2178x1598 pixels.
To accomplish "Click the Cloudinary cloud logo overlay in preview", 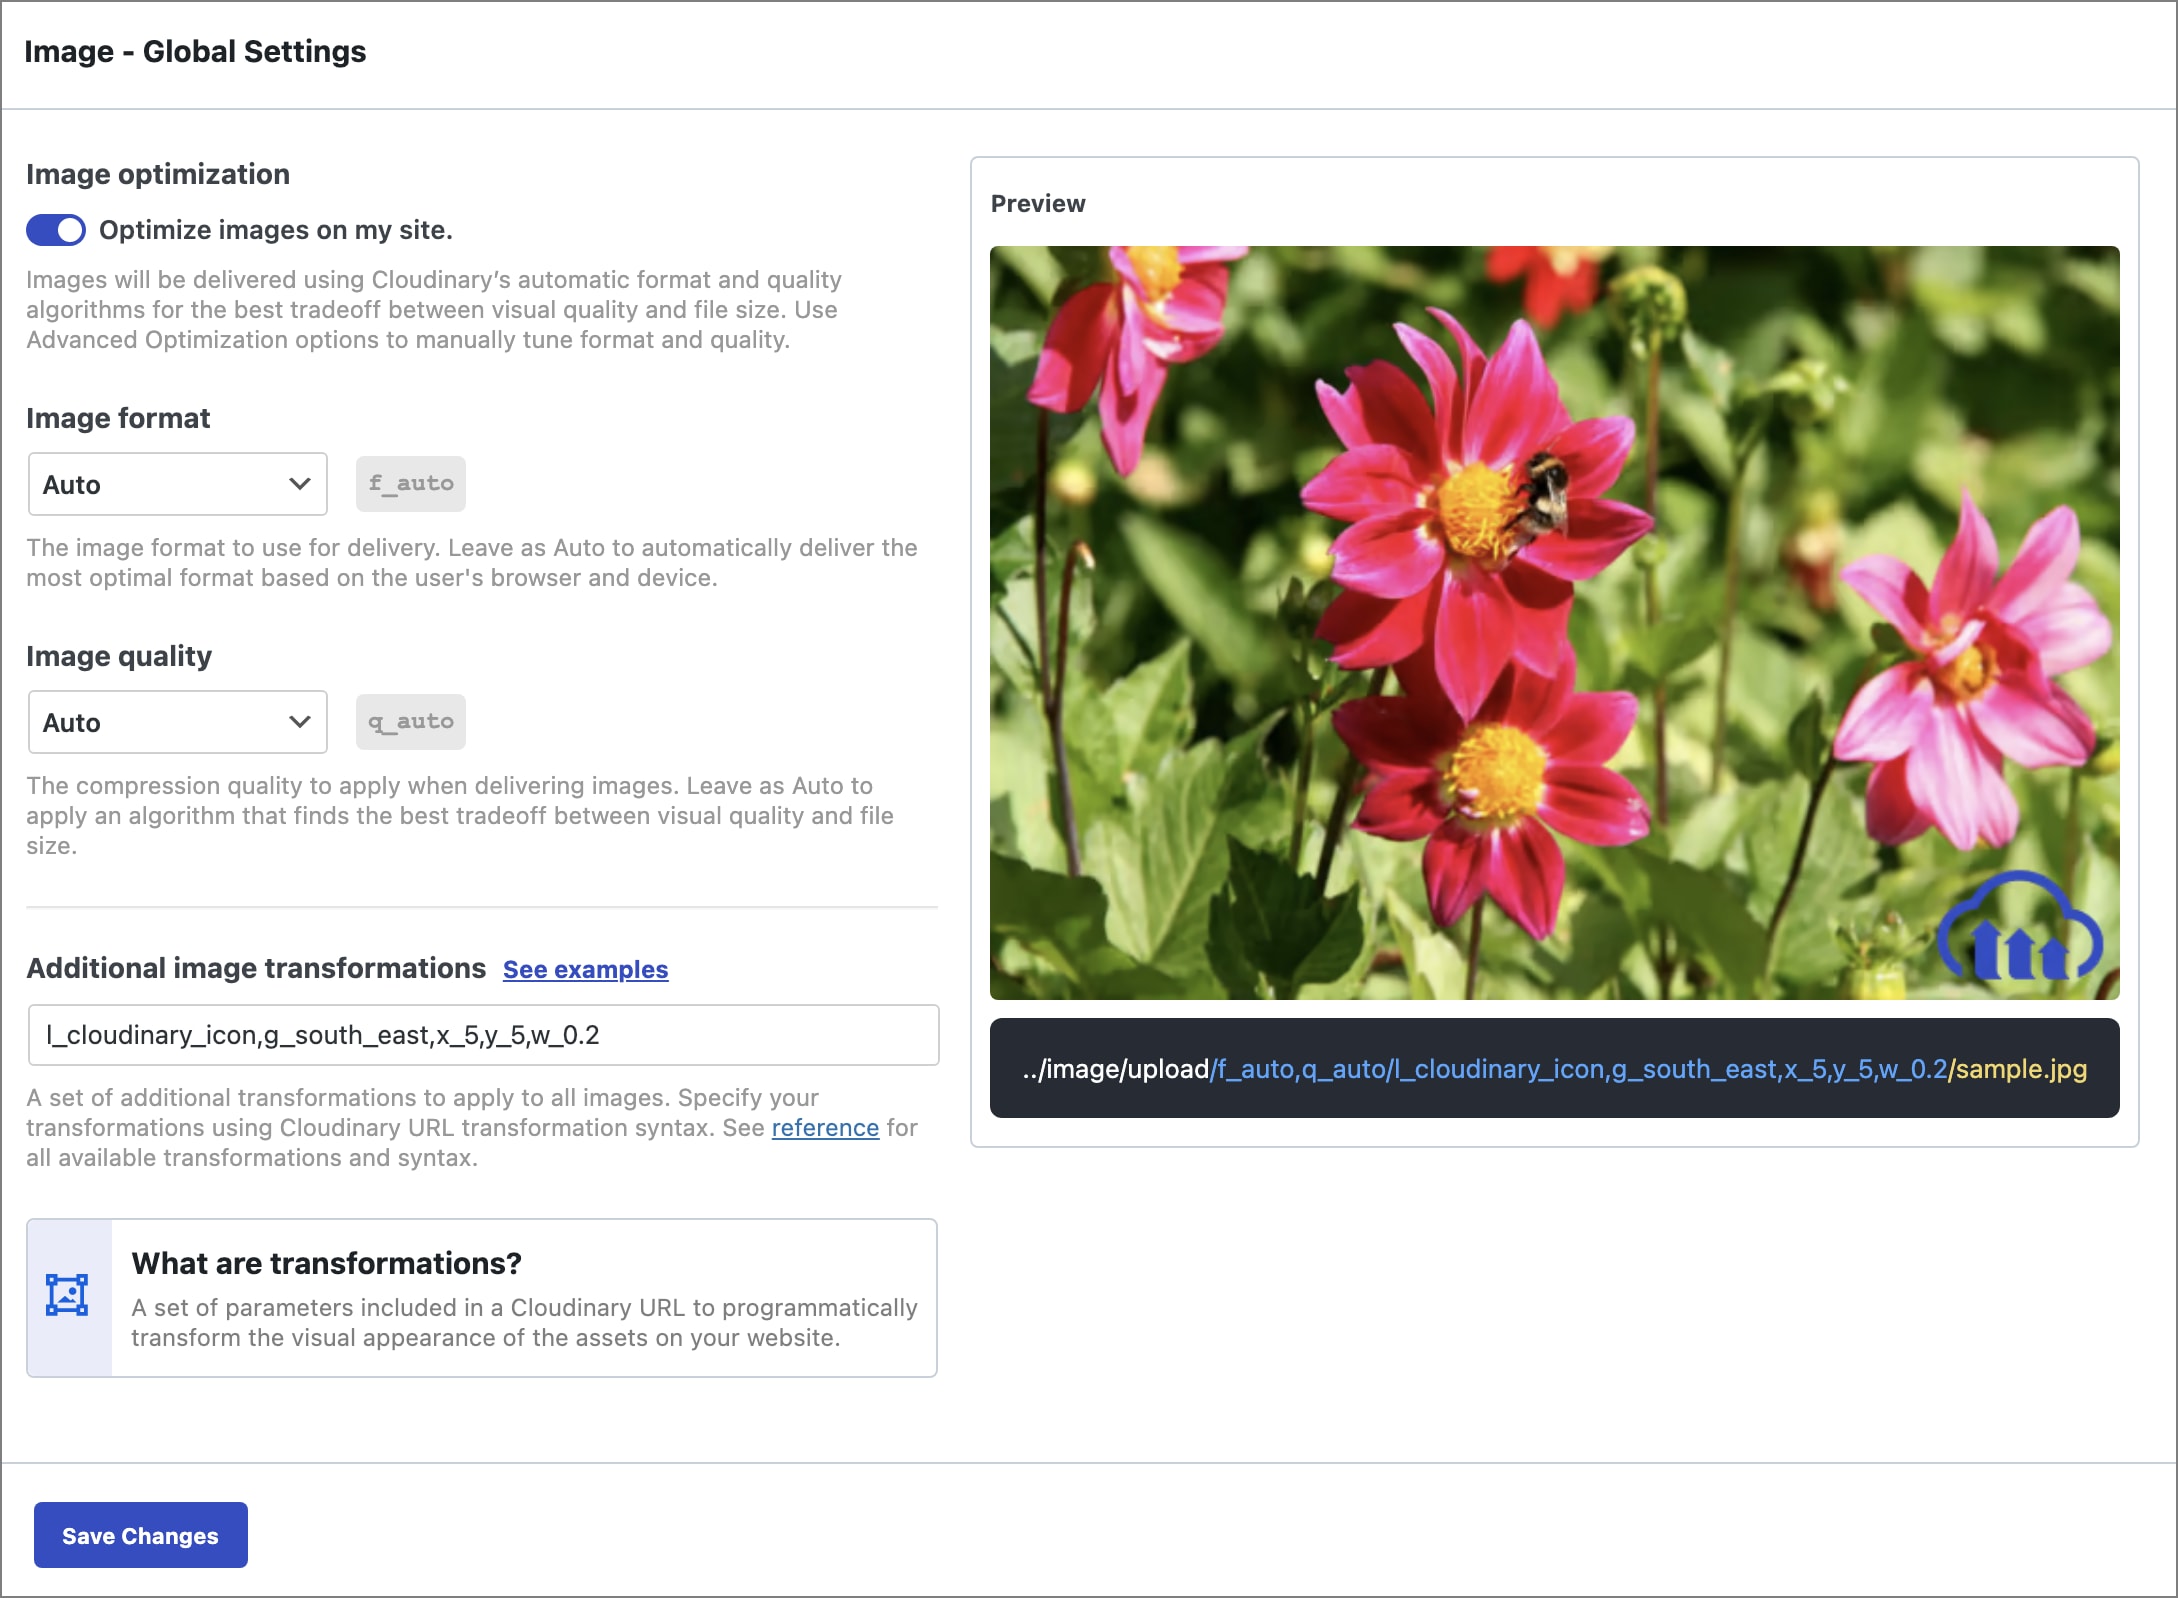I will 2020,927.
